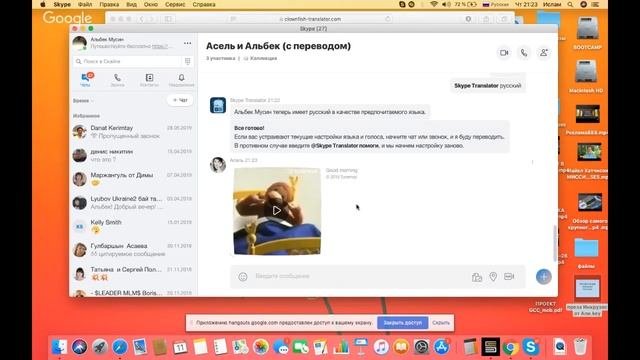Open the Skype icon in the dock
Image resolution: width=640 pixels, height=360 pixels.
pos(531,347)
